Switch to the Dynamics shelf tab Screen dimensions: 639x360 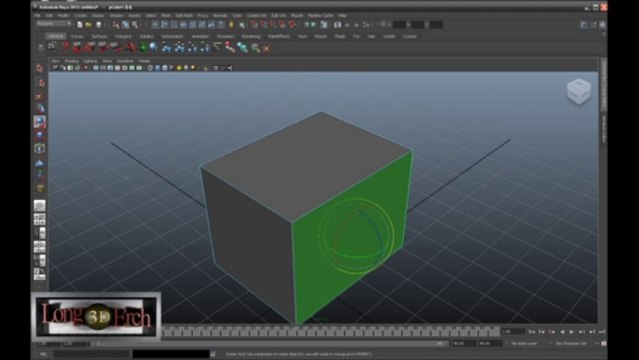click(225, 36)
